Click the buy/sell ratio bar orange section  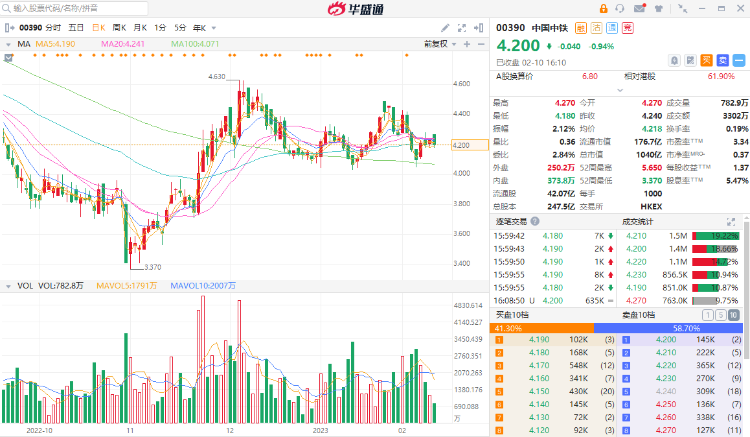(541, 327)
